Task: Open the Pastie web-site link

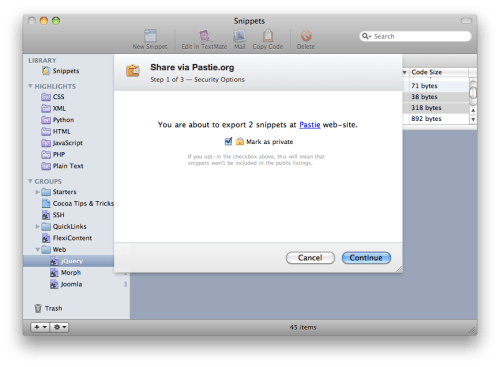Action: tap(310, 125)
